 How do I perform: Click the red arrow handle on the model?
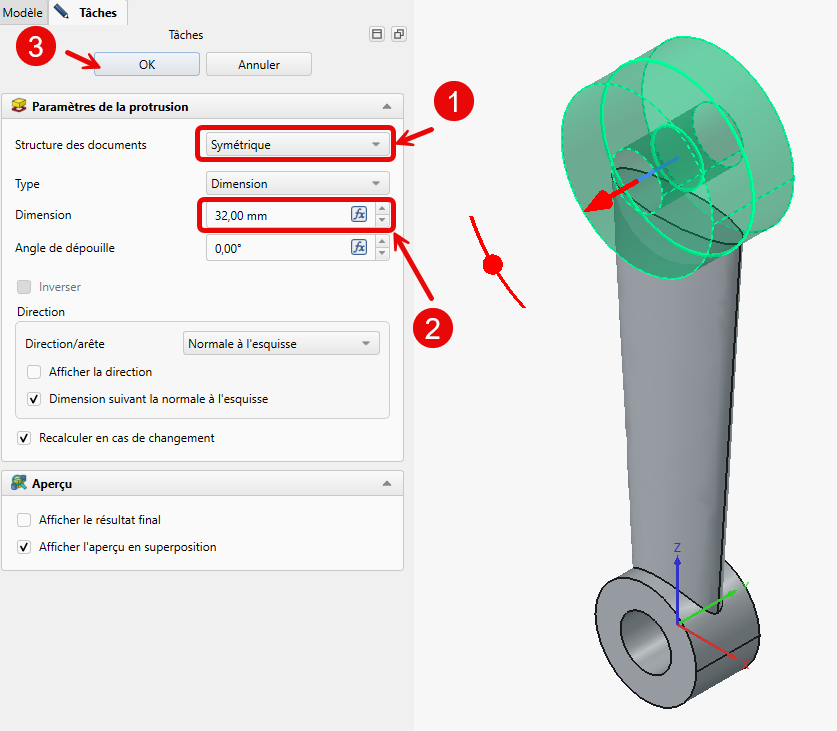pos(601,199)
